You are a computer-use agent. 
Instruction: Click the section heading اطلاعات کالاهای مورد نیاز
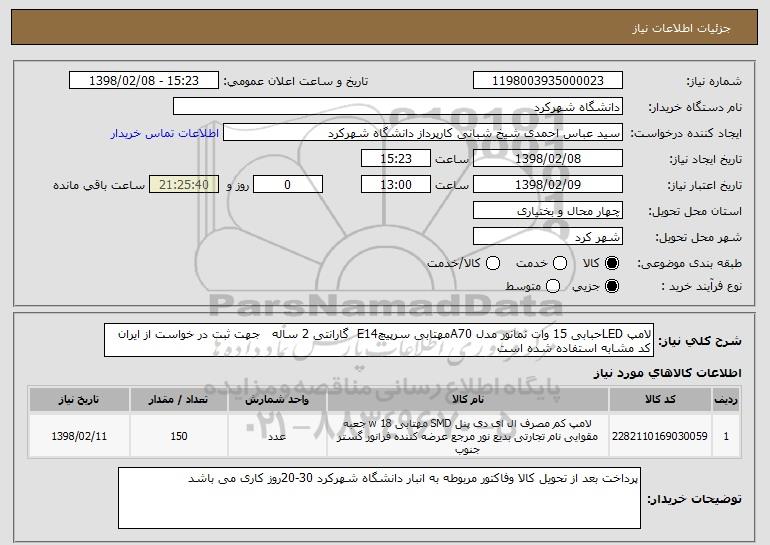click(x=667, y=374)
